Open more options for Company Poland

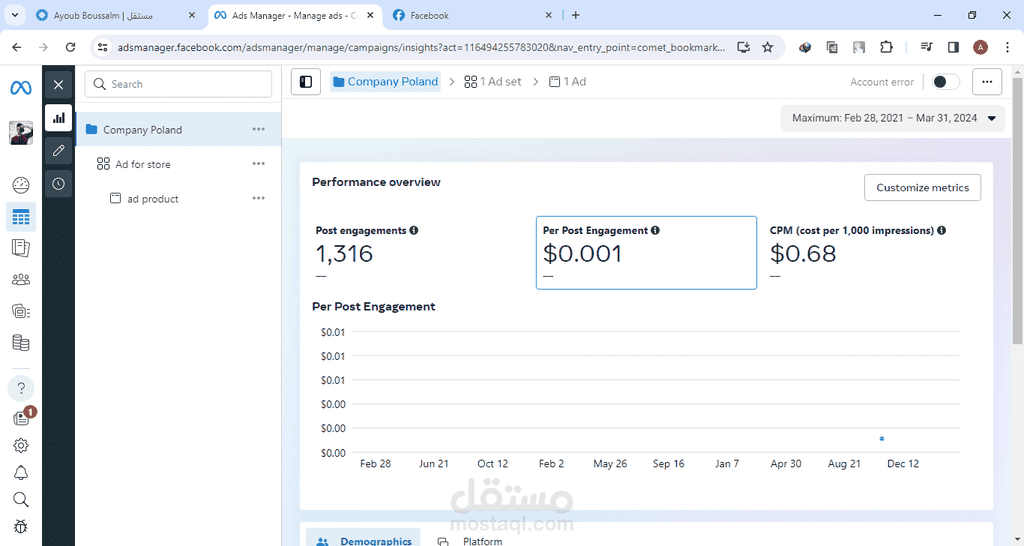259,129
